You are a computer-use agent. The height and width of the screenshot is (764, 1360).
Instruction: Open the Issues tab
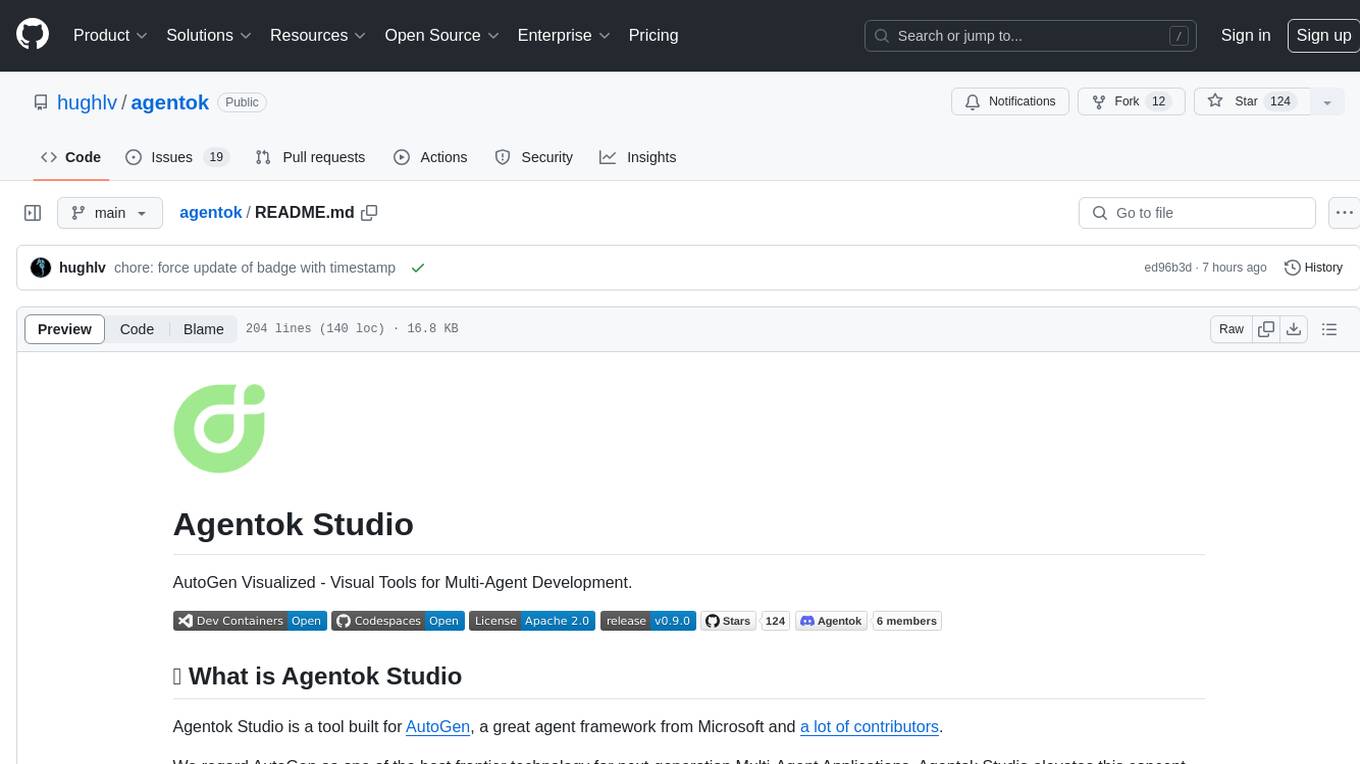(177, 157)
